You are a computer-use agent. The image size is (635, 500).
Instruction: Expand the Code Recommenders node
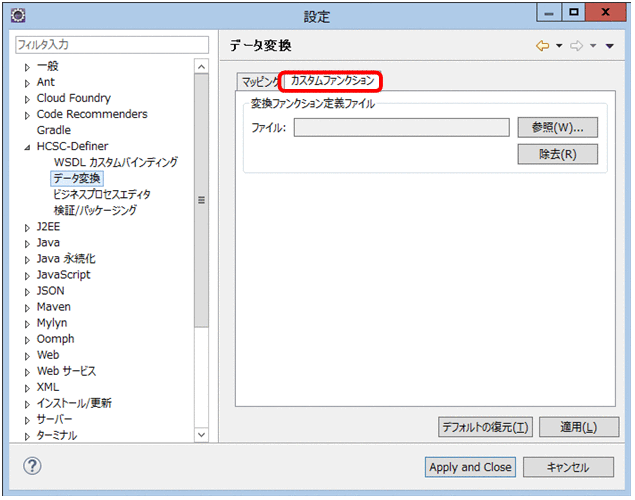click(x=27, y=115)
